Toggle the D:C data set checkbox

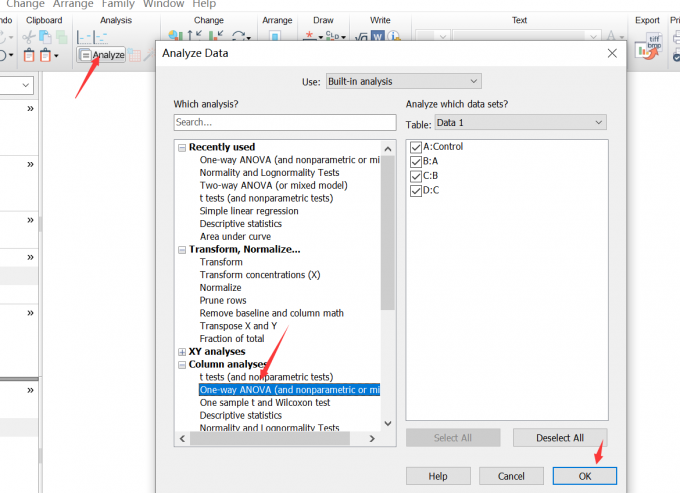point(416,190)
